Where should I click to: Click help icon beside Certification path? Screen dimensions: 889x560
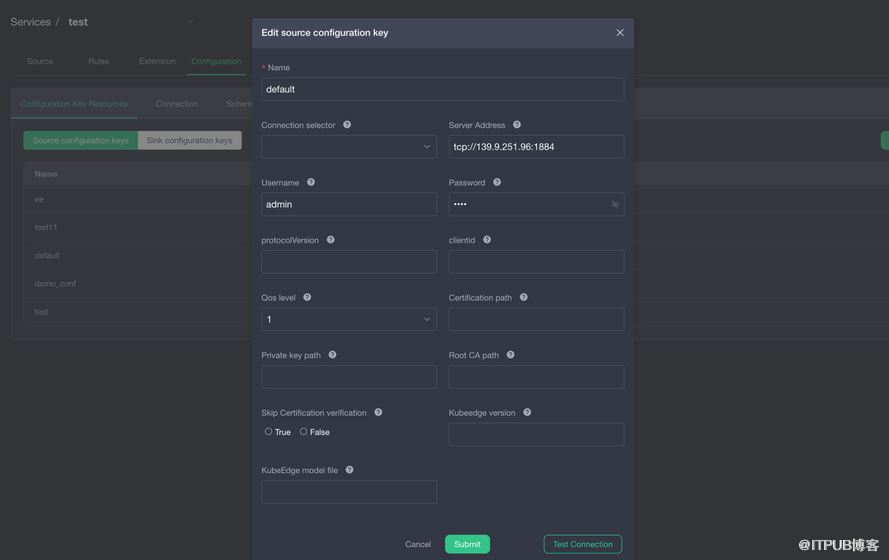[x=524, y=297]
